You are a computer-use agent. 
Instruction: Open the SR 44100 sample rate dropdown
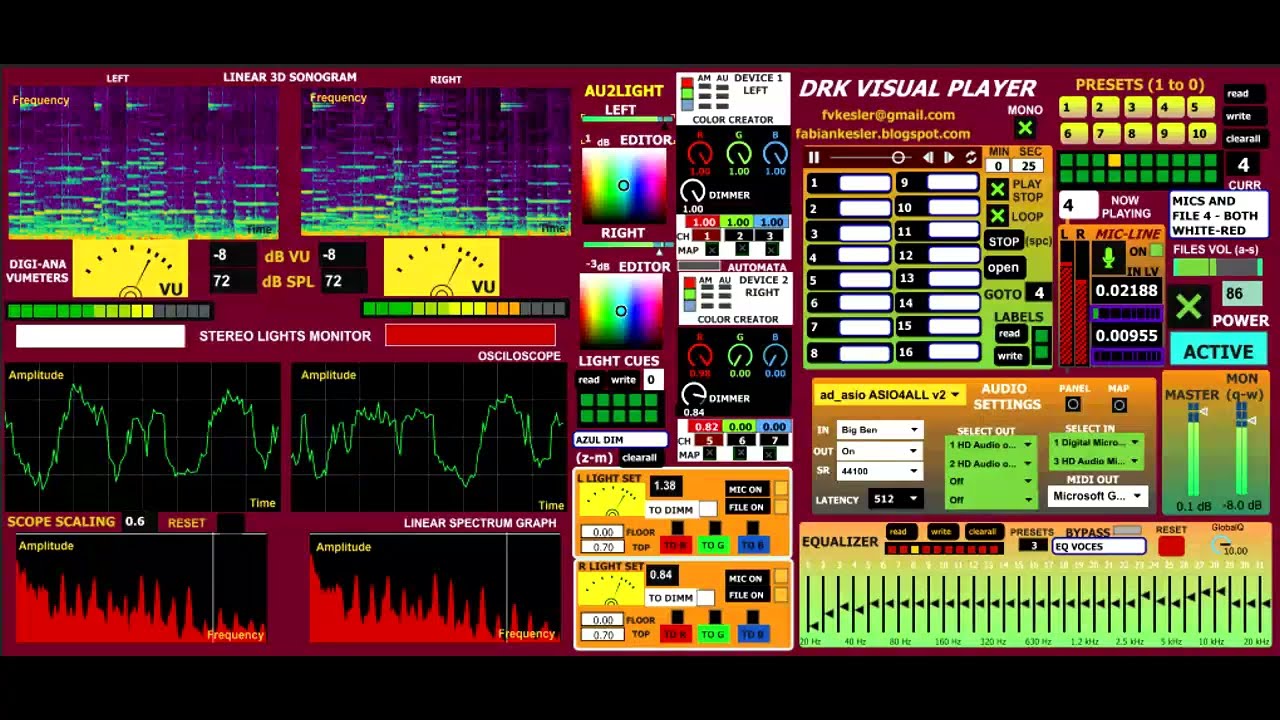(x=879, y=471)
